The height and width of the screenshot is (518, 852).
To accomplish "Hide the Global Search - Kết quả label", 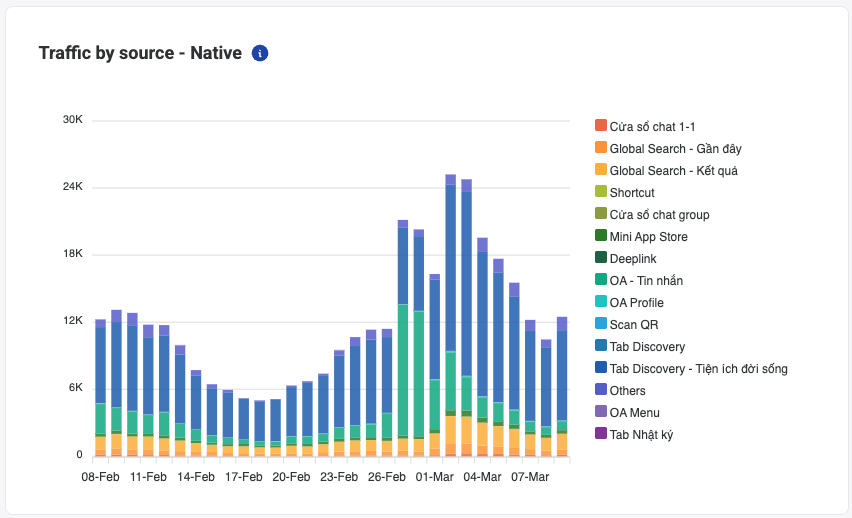I will [x=674, y=171].
